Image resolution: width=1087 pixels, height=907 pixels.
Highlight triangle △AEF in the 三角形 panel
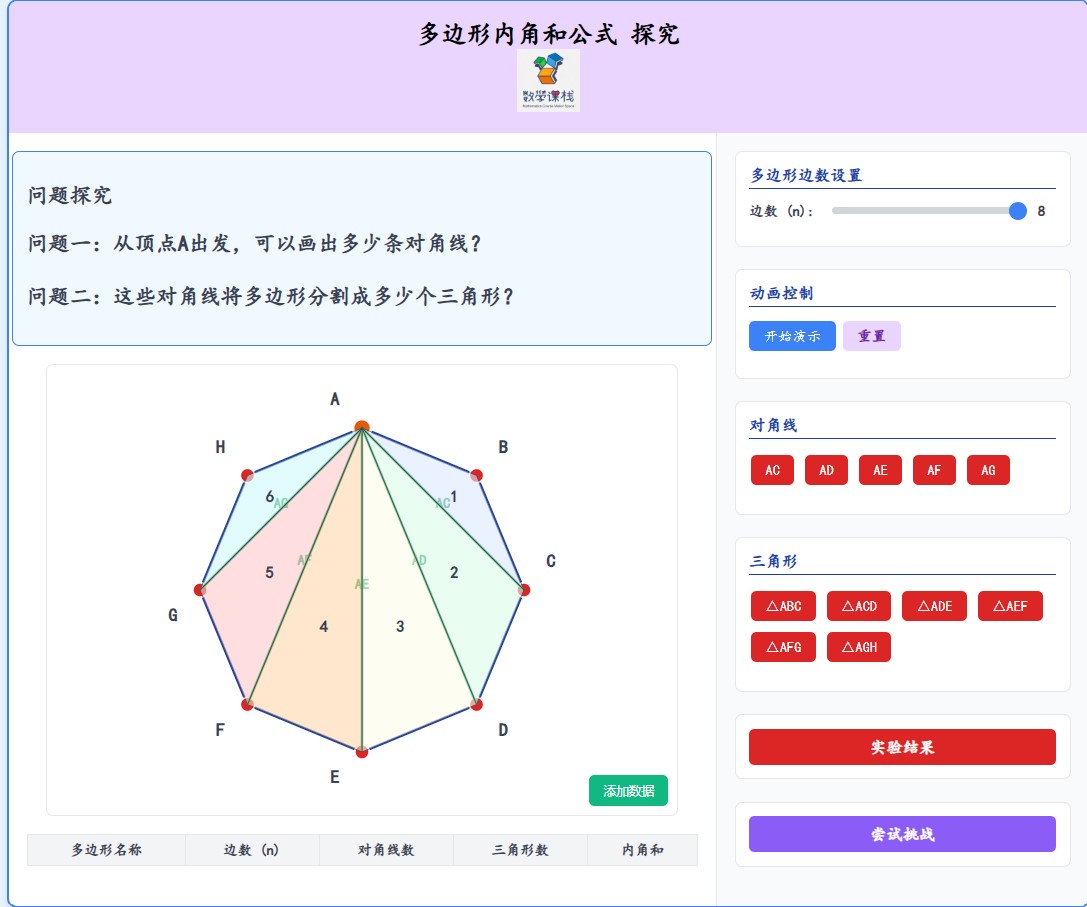[1010, 606]
